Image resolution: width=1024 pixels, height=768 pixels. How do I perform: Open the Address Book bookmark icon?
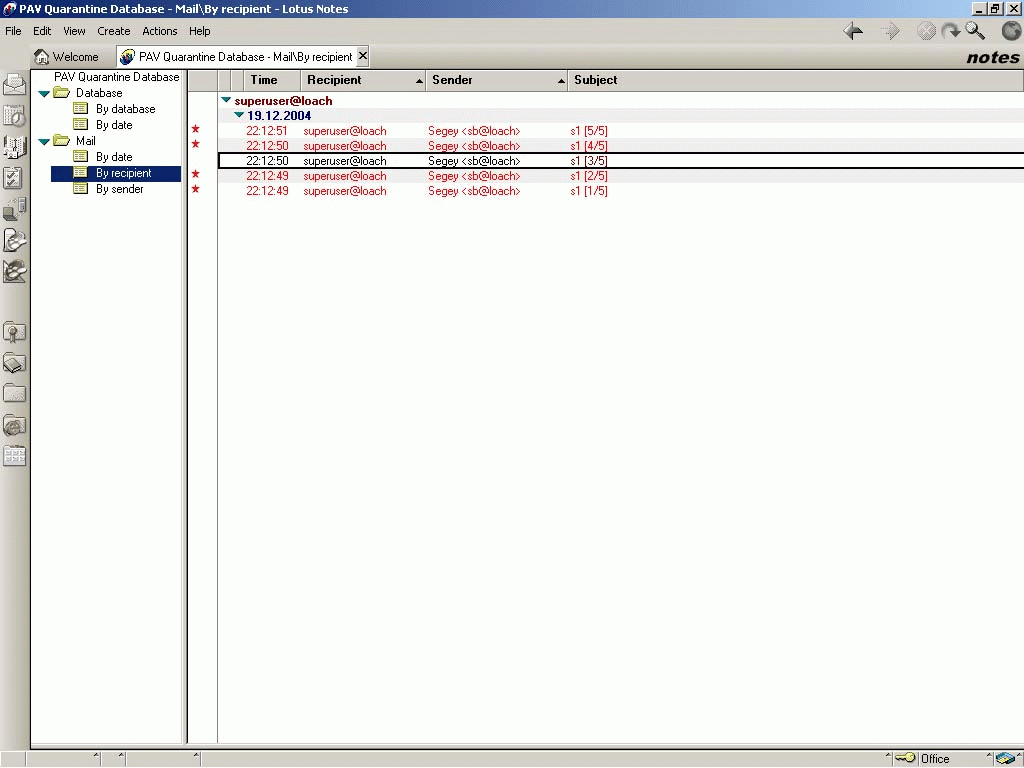pyautogui.click(x=14, y=147)
